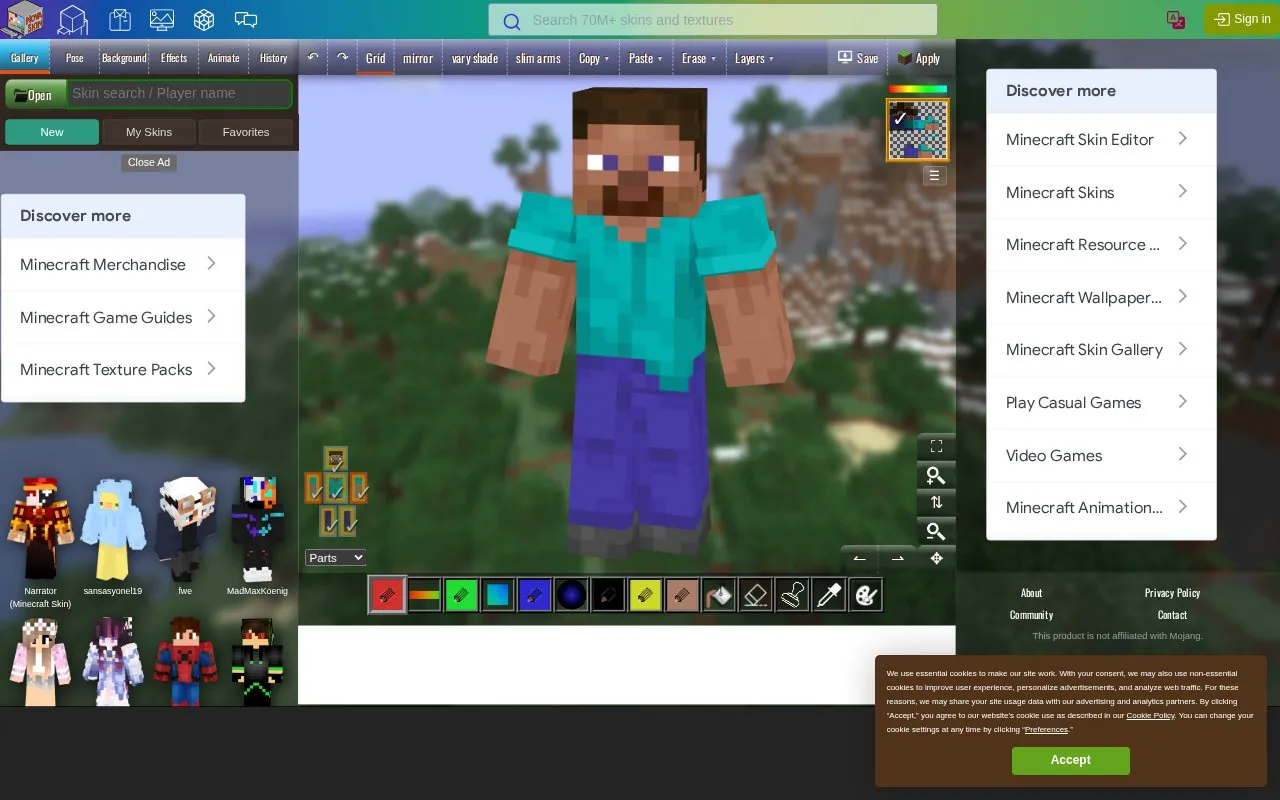
Task: Enter fullscreen preview mode
Action: [936, 446]
